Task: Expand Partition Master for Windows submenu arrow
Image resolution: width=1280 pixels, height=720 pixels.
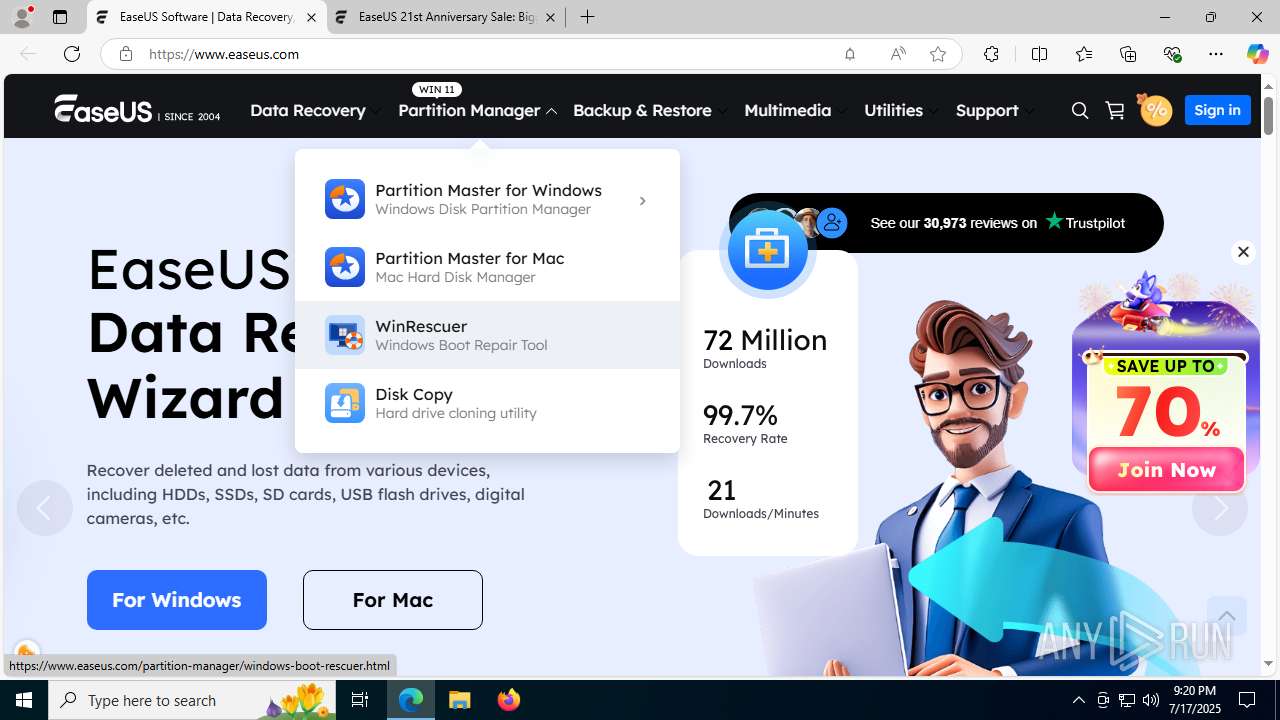Action: [642, 201]
